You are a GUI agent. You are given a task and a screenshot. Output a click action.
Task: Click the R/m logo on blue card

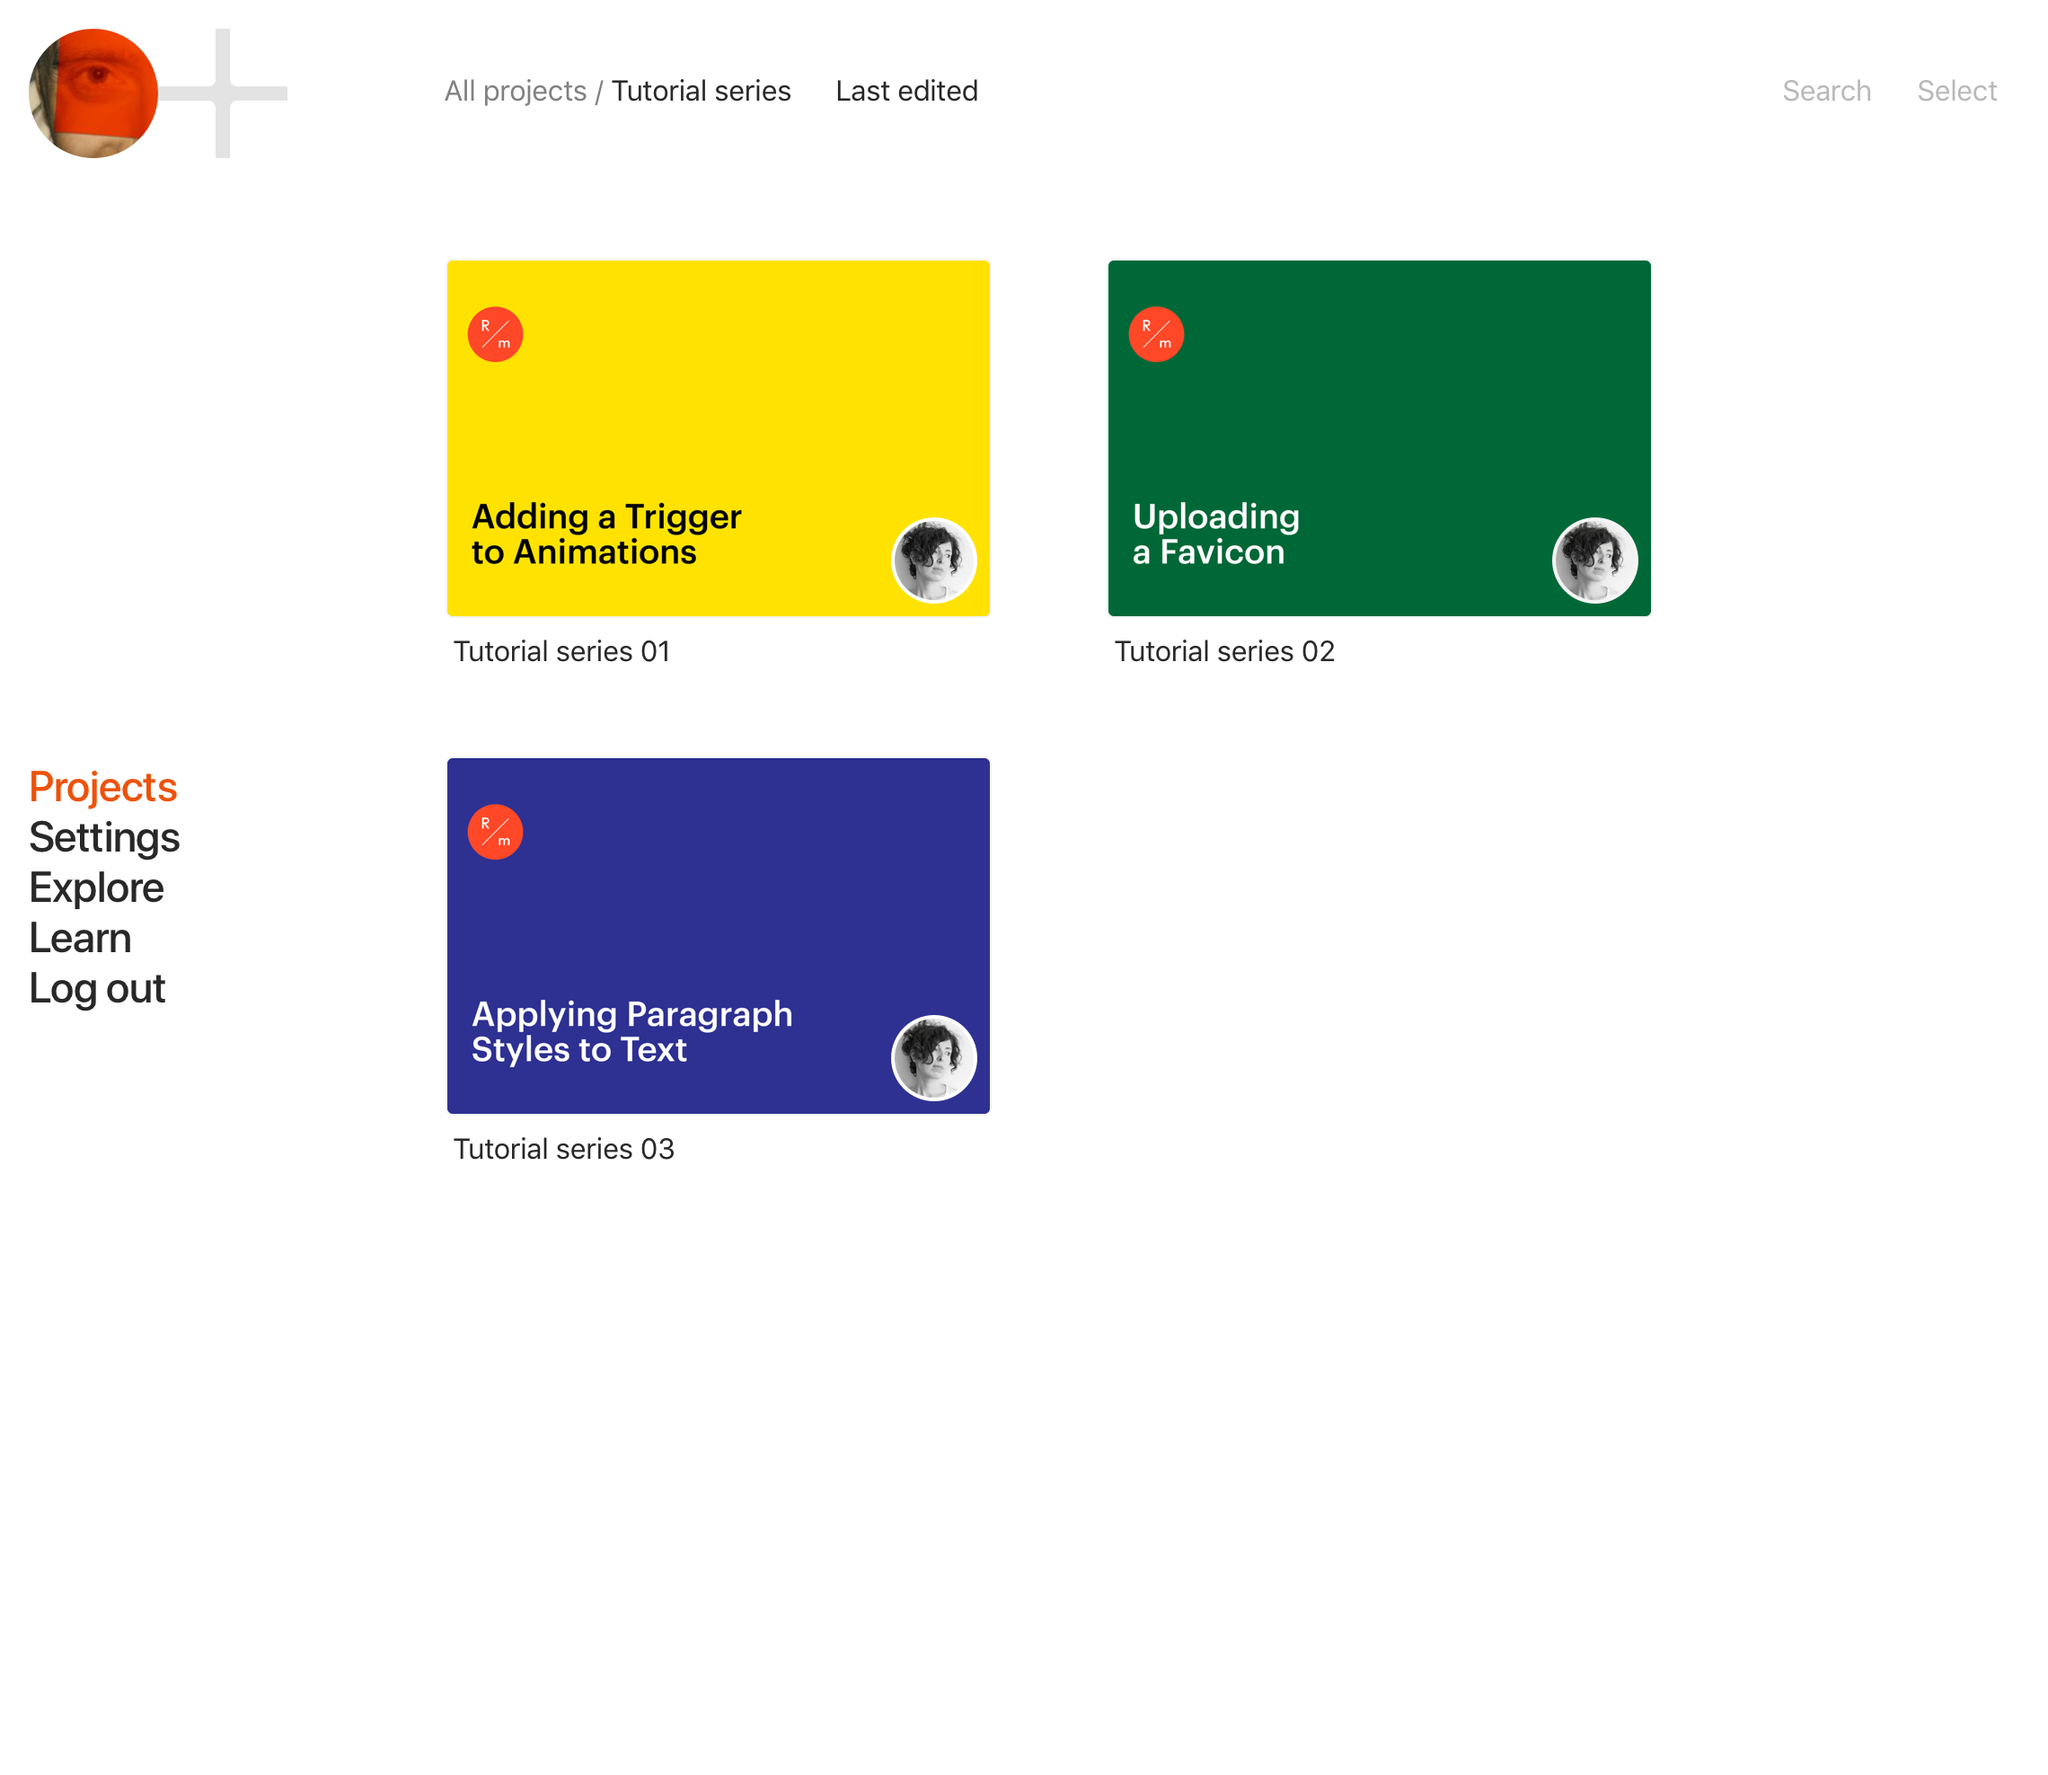495,832
